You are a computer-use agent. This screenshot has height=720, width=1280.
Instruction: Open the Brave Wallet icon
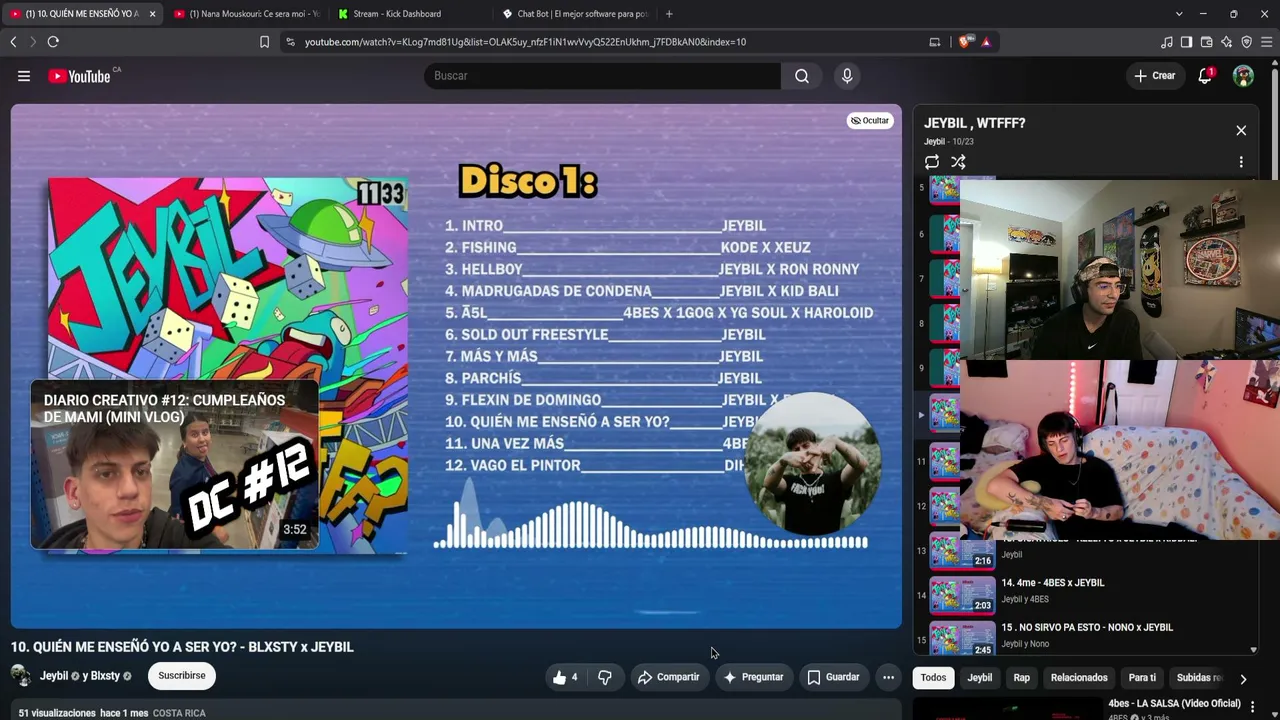pyautogui.click(x=1206, y=42)
